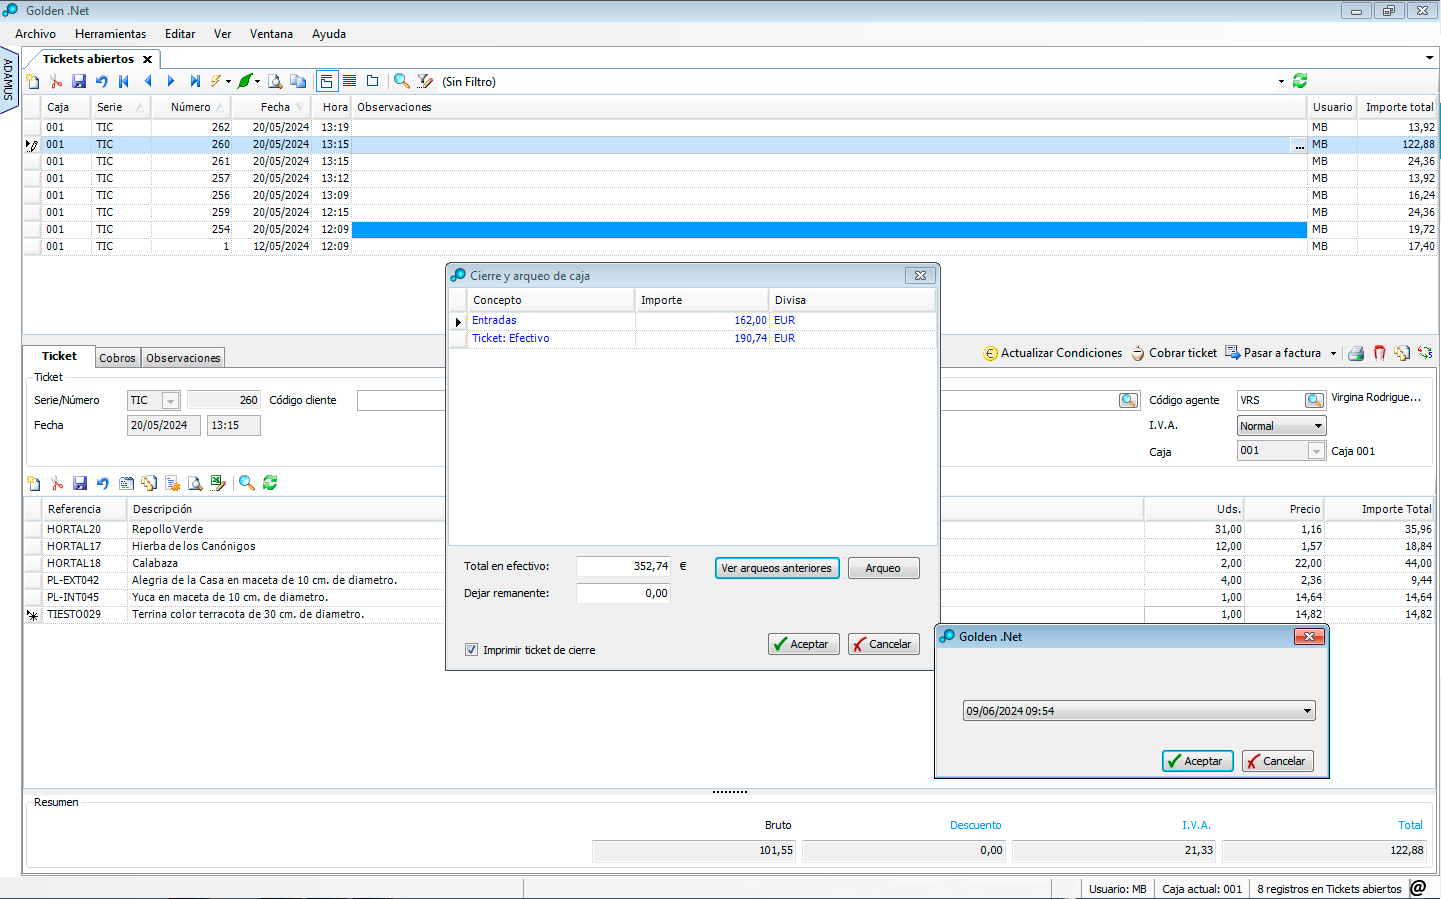Go to the last record with top toolbar arrow
Screen dimensions: 1441x899
pos(195,82)
